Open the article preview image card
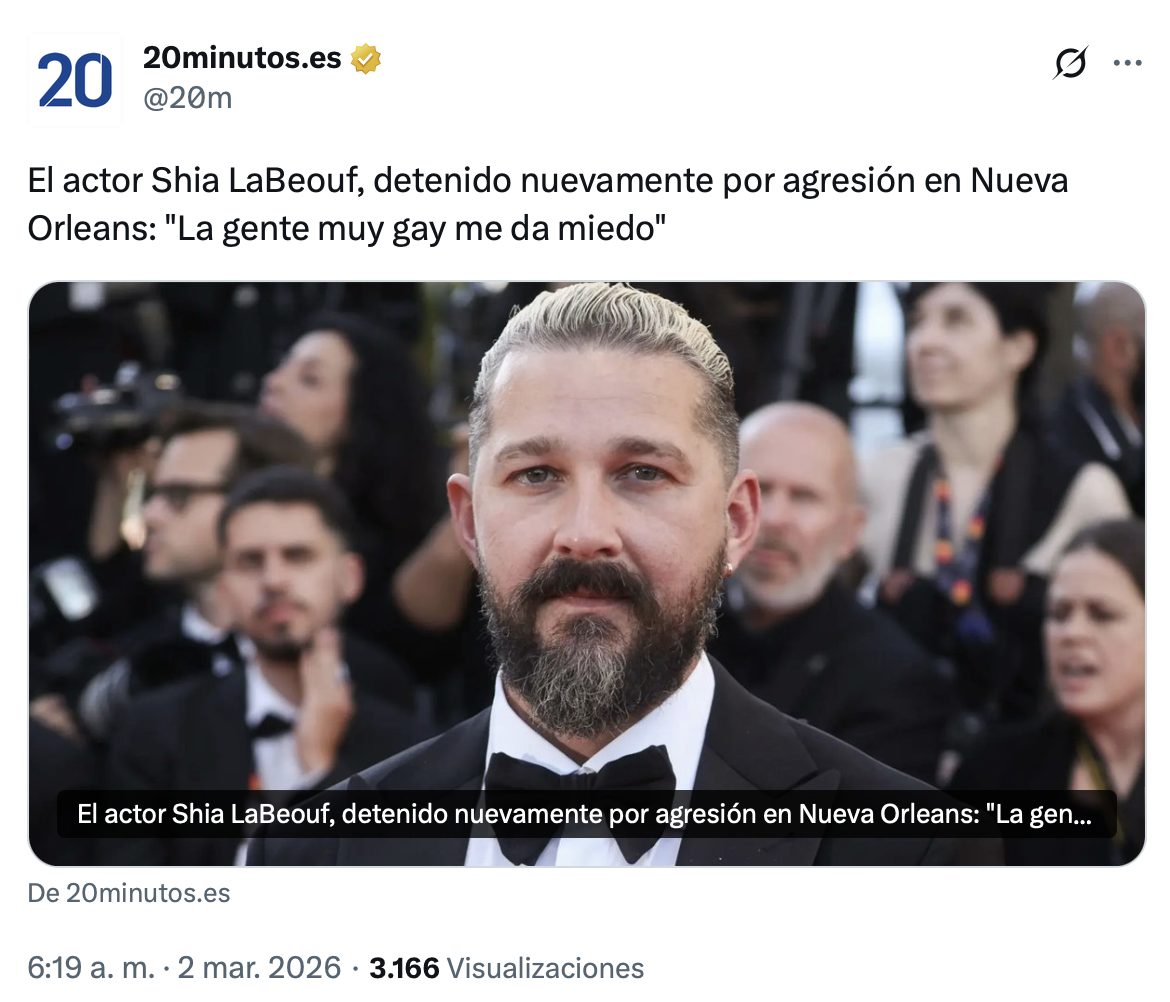 [x=586, y=574]
